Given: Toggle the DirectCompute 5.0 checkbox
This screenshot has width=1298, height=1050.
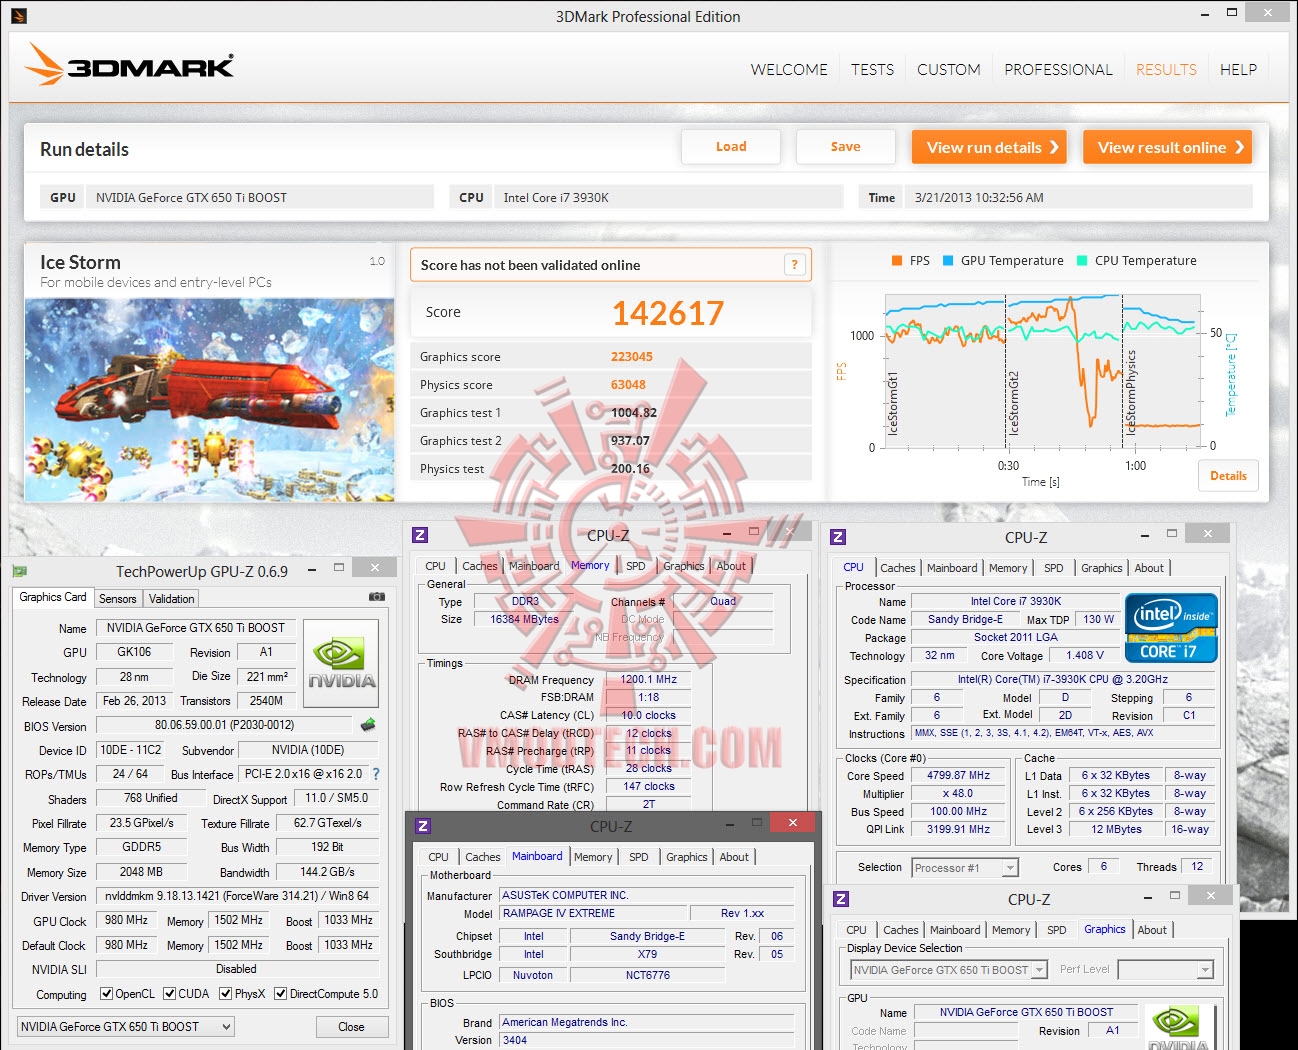Looking at the screenshot, I should 281,994.
